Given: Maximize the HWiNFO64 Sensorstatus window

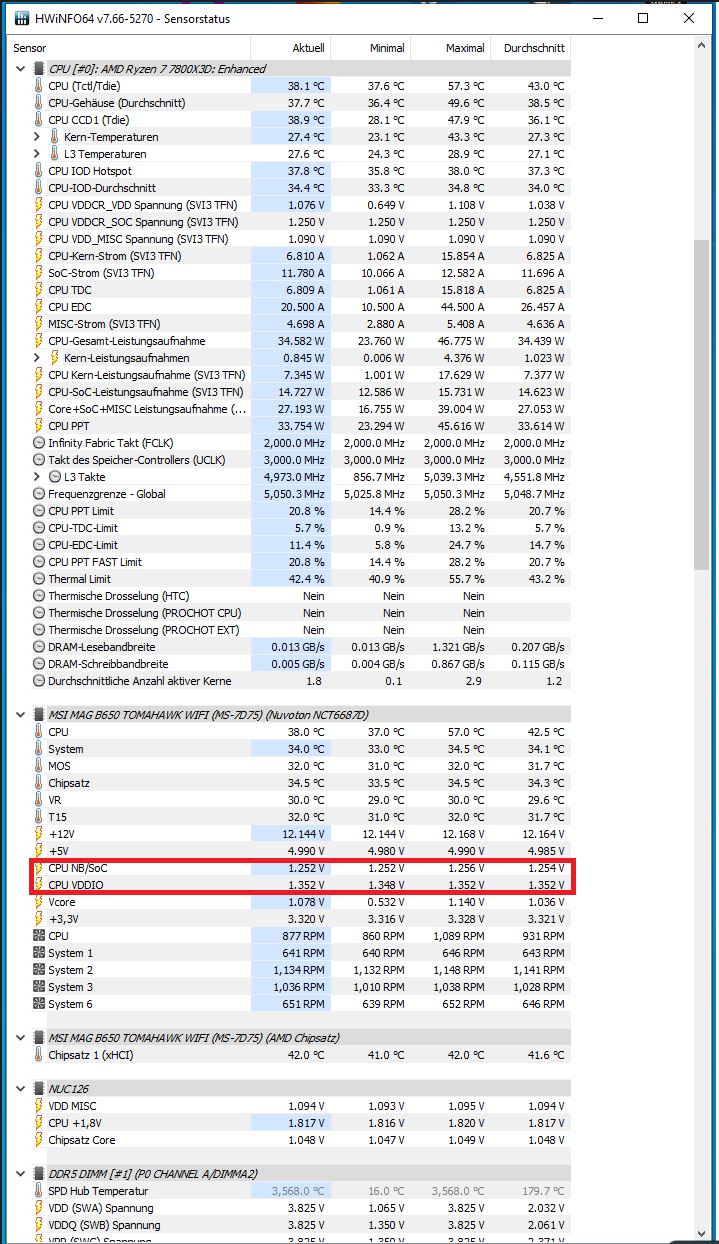Looking at the screenshot, I should point(643,18).
